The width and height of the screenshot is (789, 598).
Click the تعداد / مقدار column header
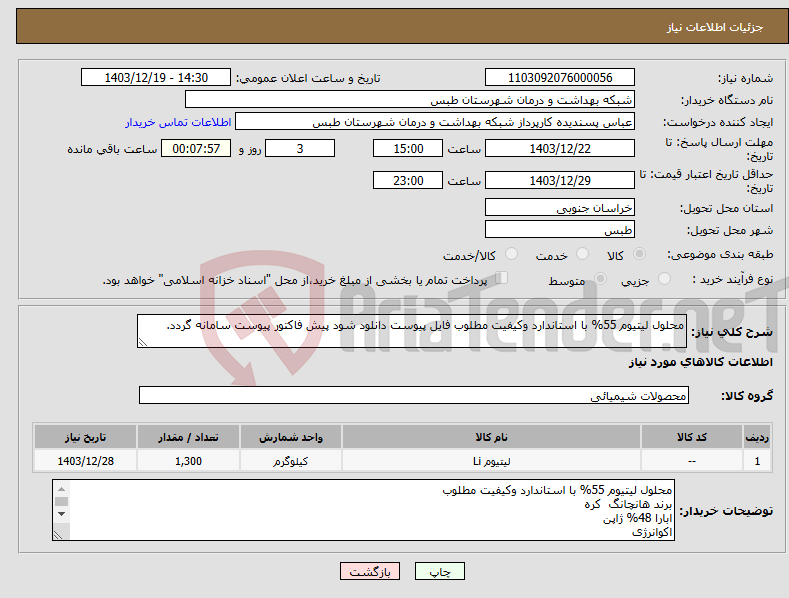tap(188, 437)
